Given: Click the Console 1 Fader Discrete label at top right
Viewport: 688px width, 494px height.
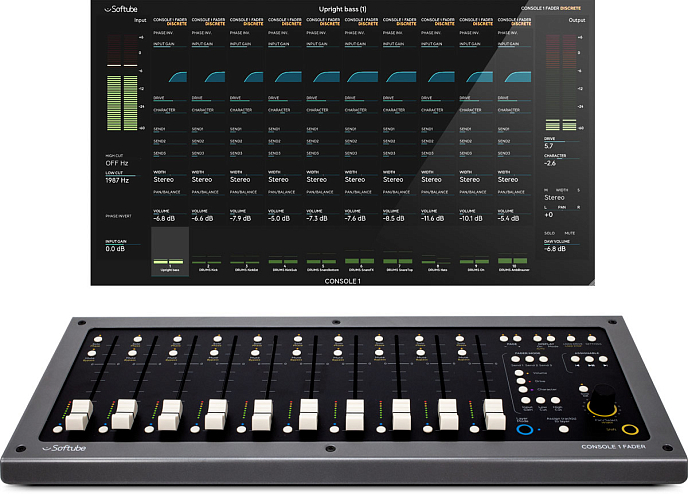Looking at the screenshot, I should (551, 8).
